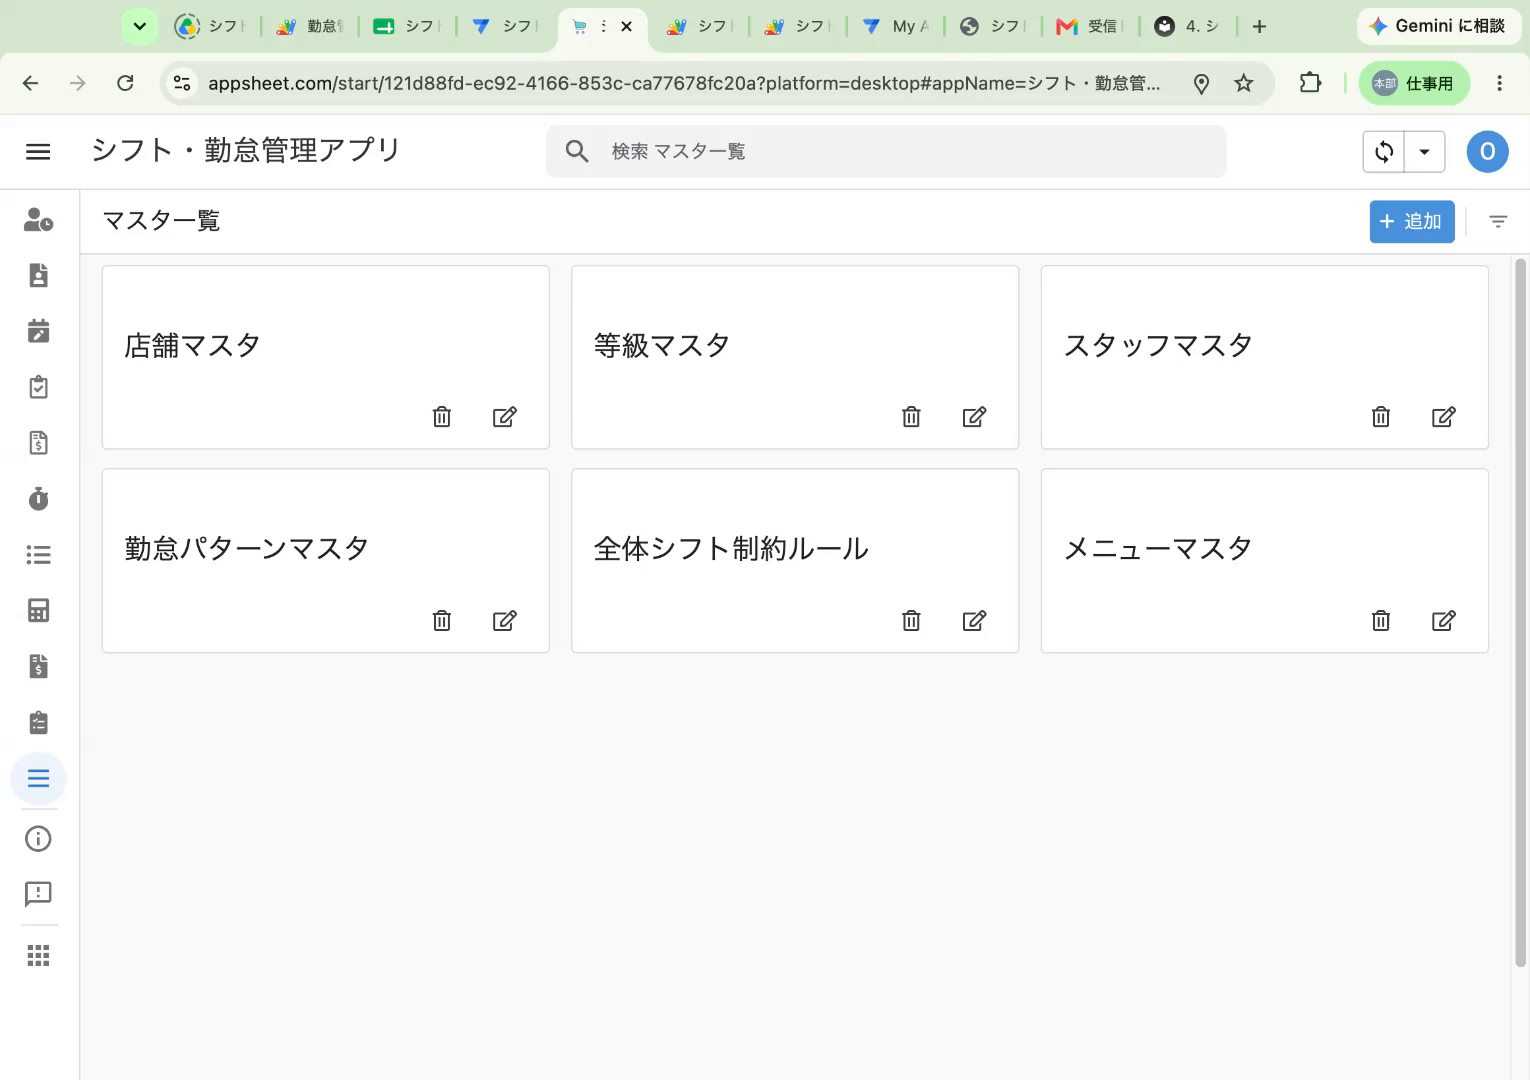Open the 仕事用 profile button
Viewport: 1530px width, 1080px height.
click(x=1414, y=84)
